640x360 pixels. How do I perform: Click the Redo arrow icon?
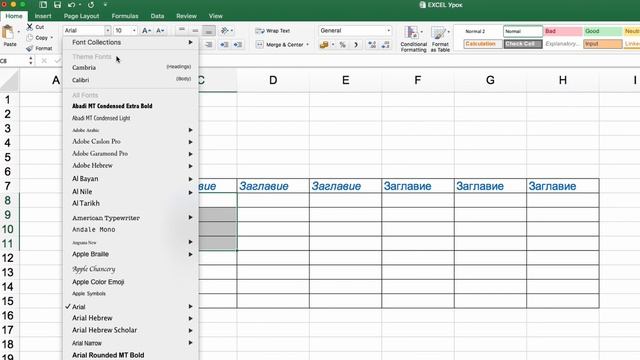coord(91,5)
